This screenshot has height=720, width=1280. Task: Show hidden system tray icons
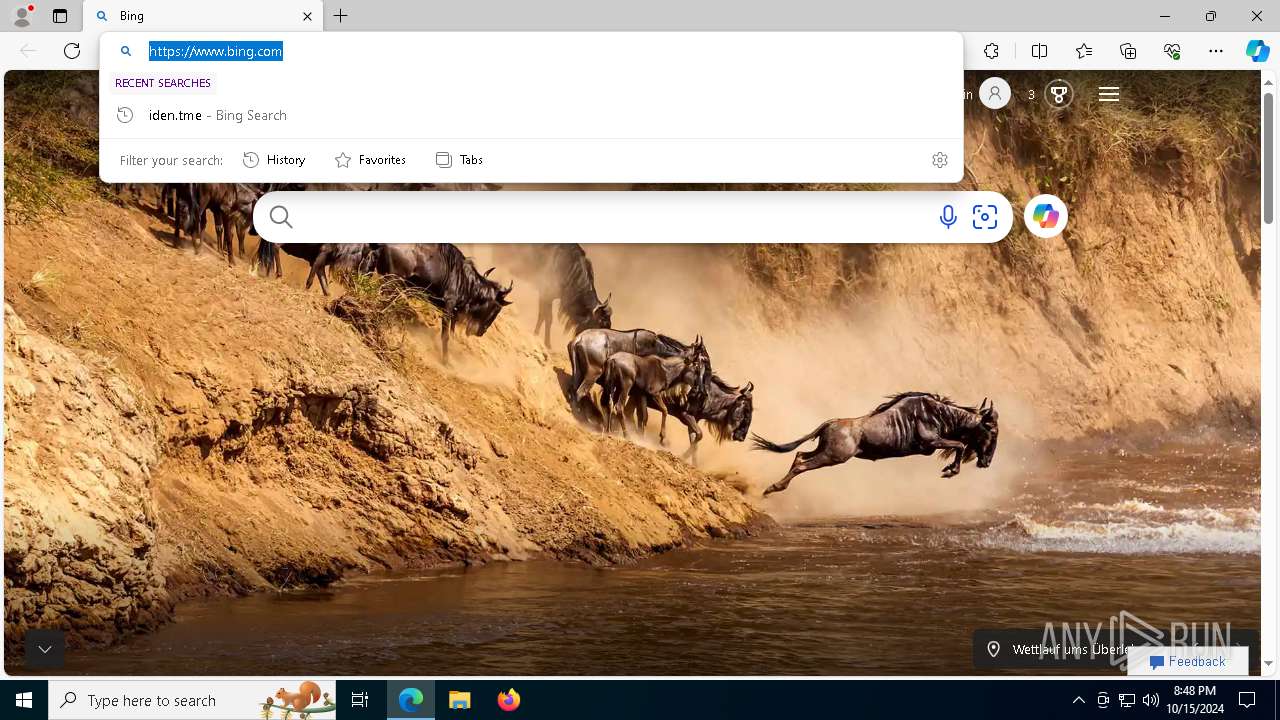point(1078,700)
